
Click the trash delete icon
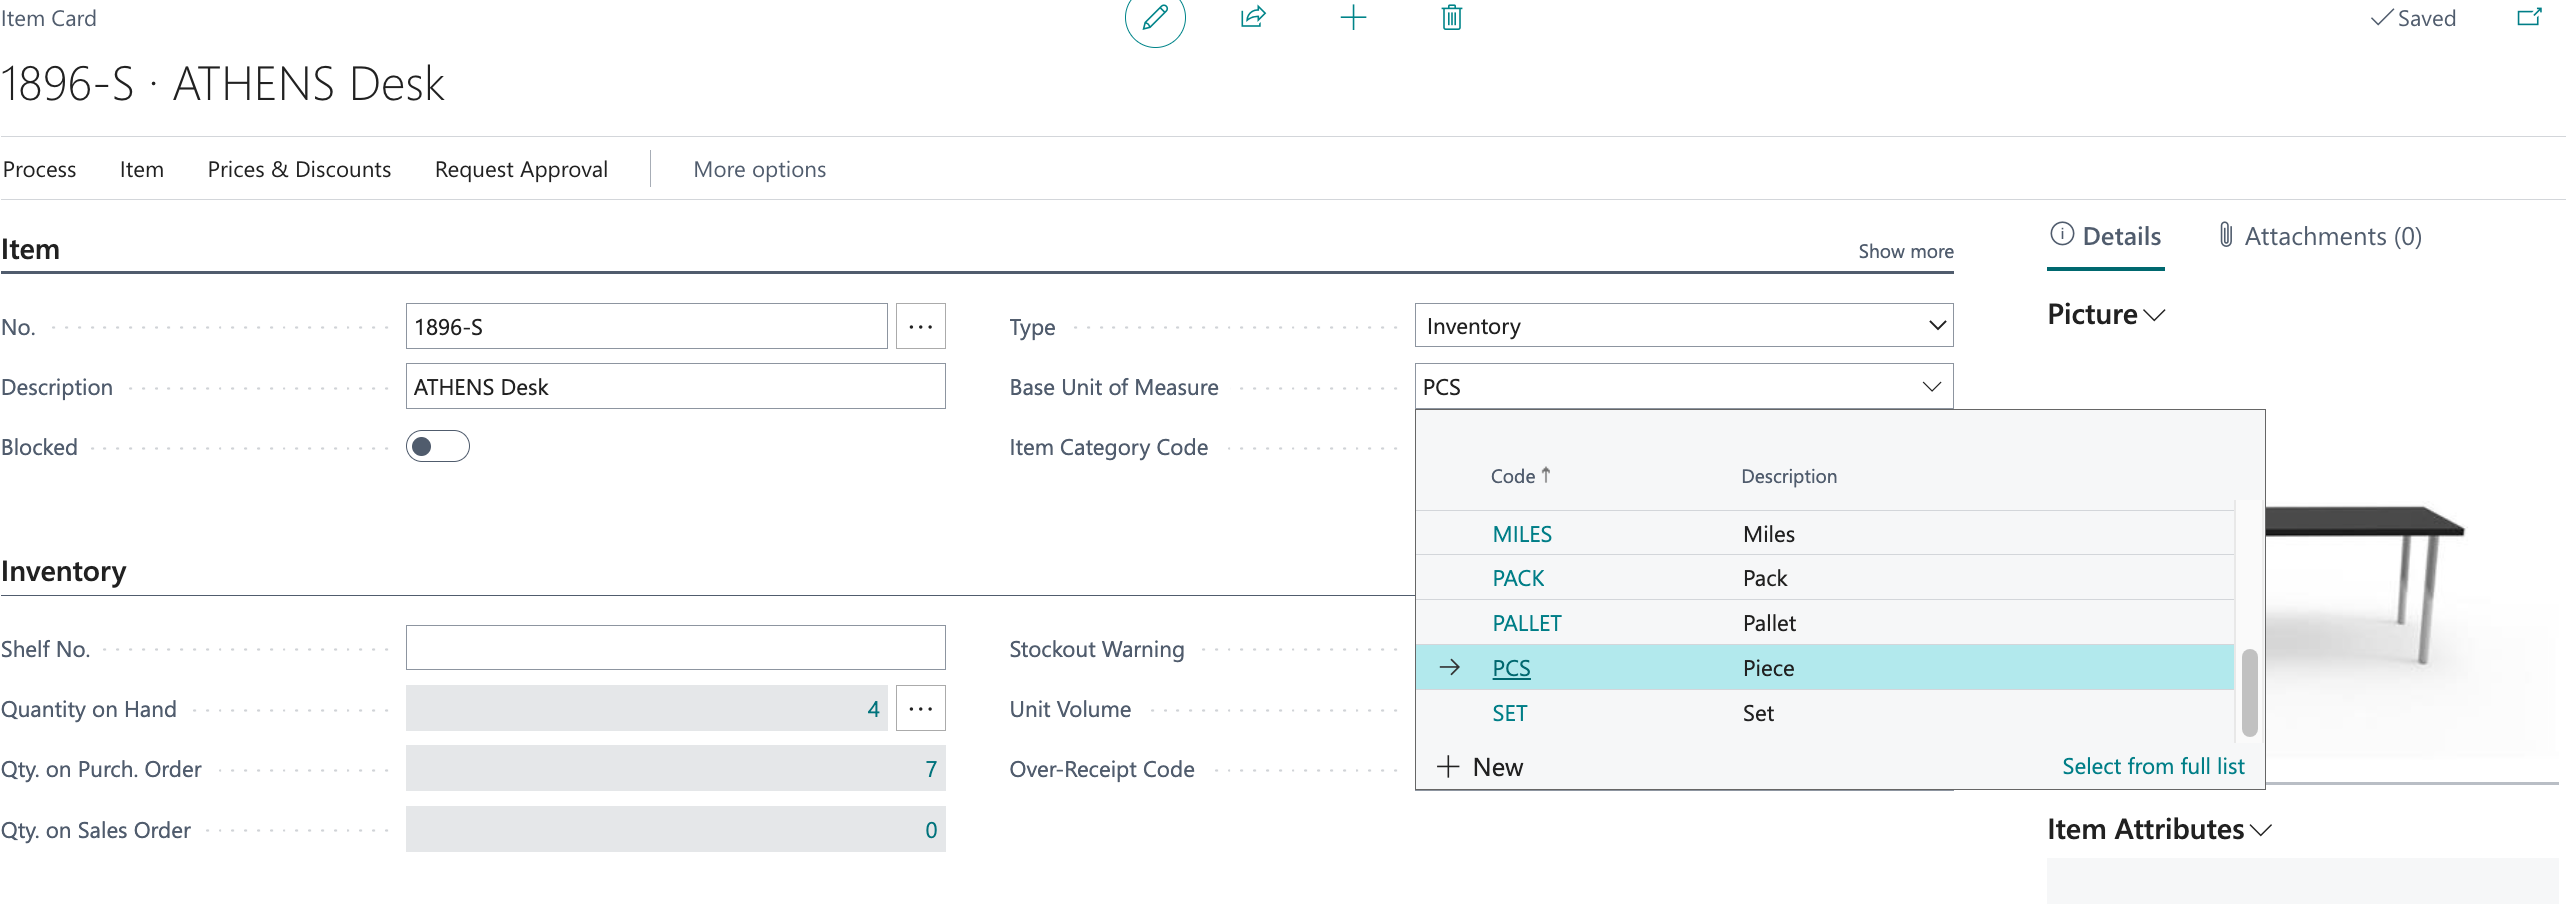(1451, 18)
